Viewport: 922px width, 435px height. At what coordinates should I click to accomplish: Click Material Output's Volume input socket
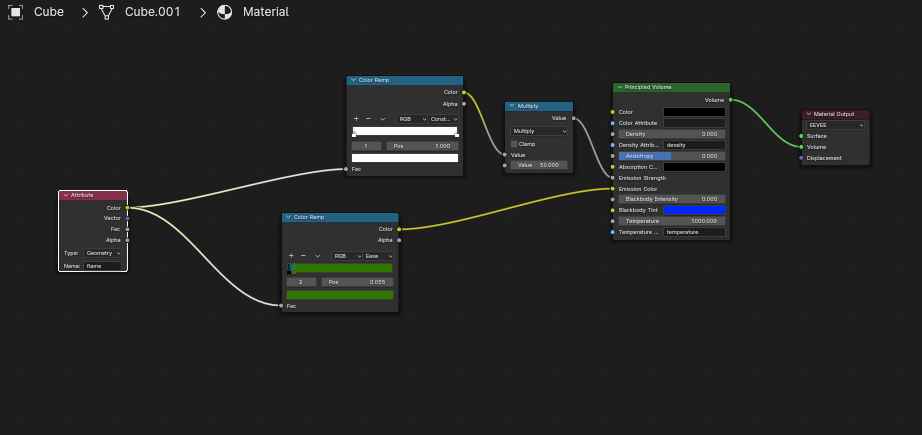pos(801,147)
